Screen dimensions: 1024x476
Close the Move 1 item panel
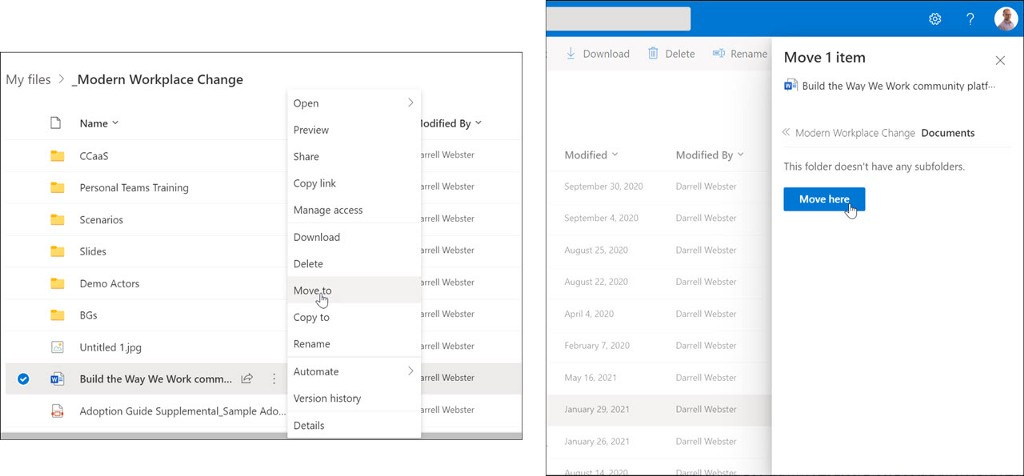pyautogui.click(x=1000, y=61)
